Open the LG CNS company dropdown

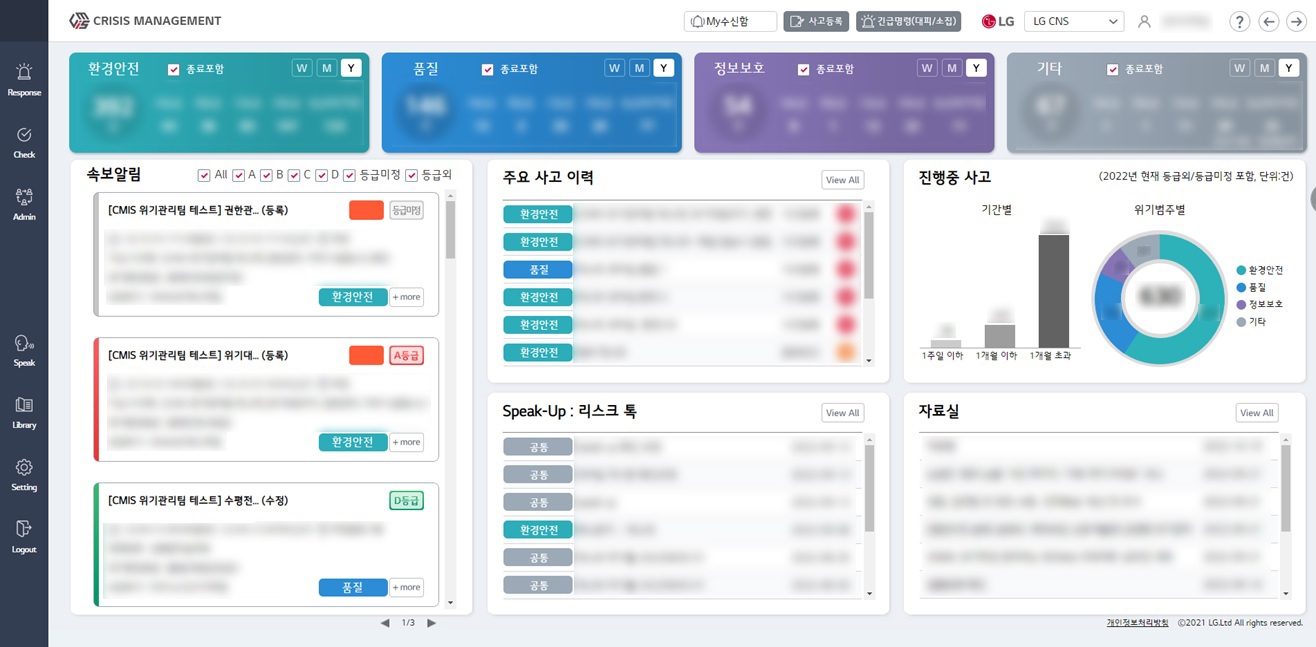tap(1073, 21)
